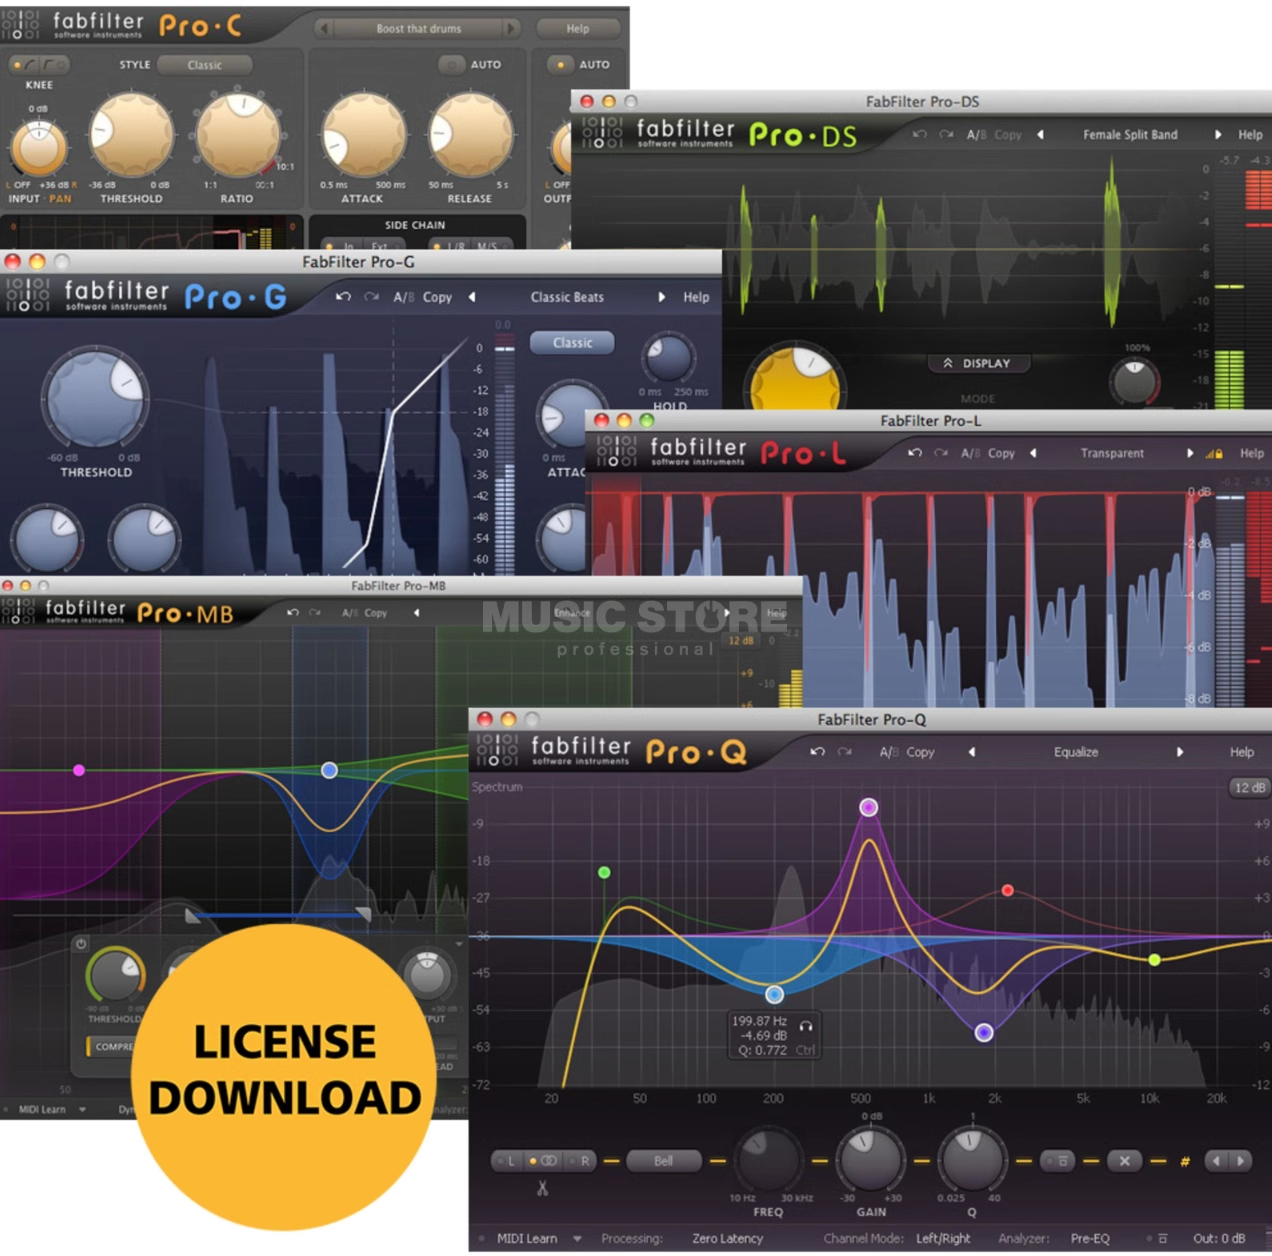Click the Help button in Pro-C
Viewport: 1272px width, 1256px height.
[578, 29]
